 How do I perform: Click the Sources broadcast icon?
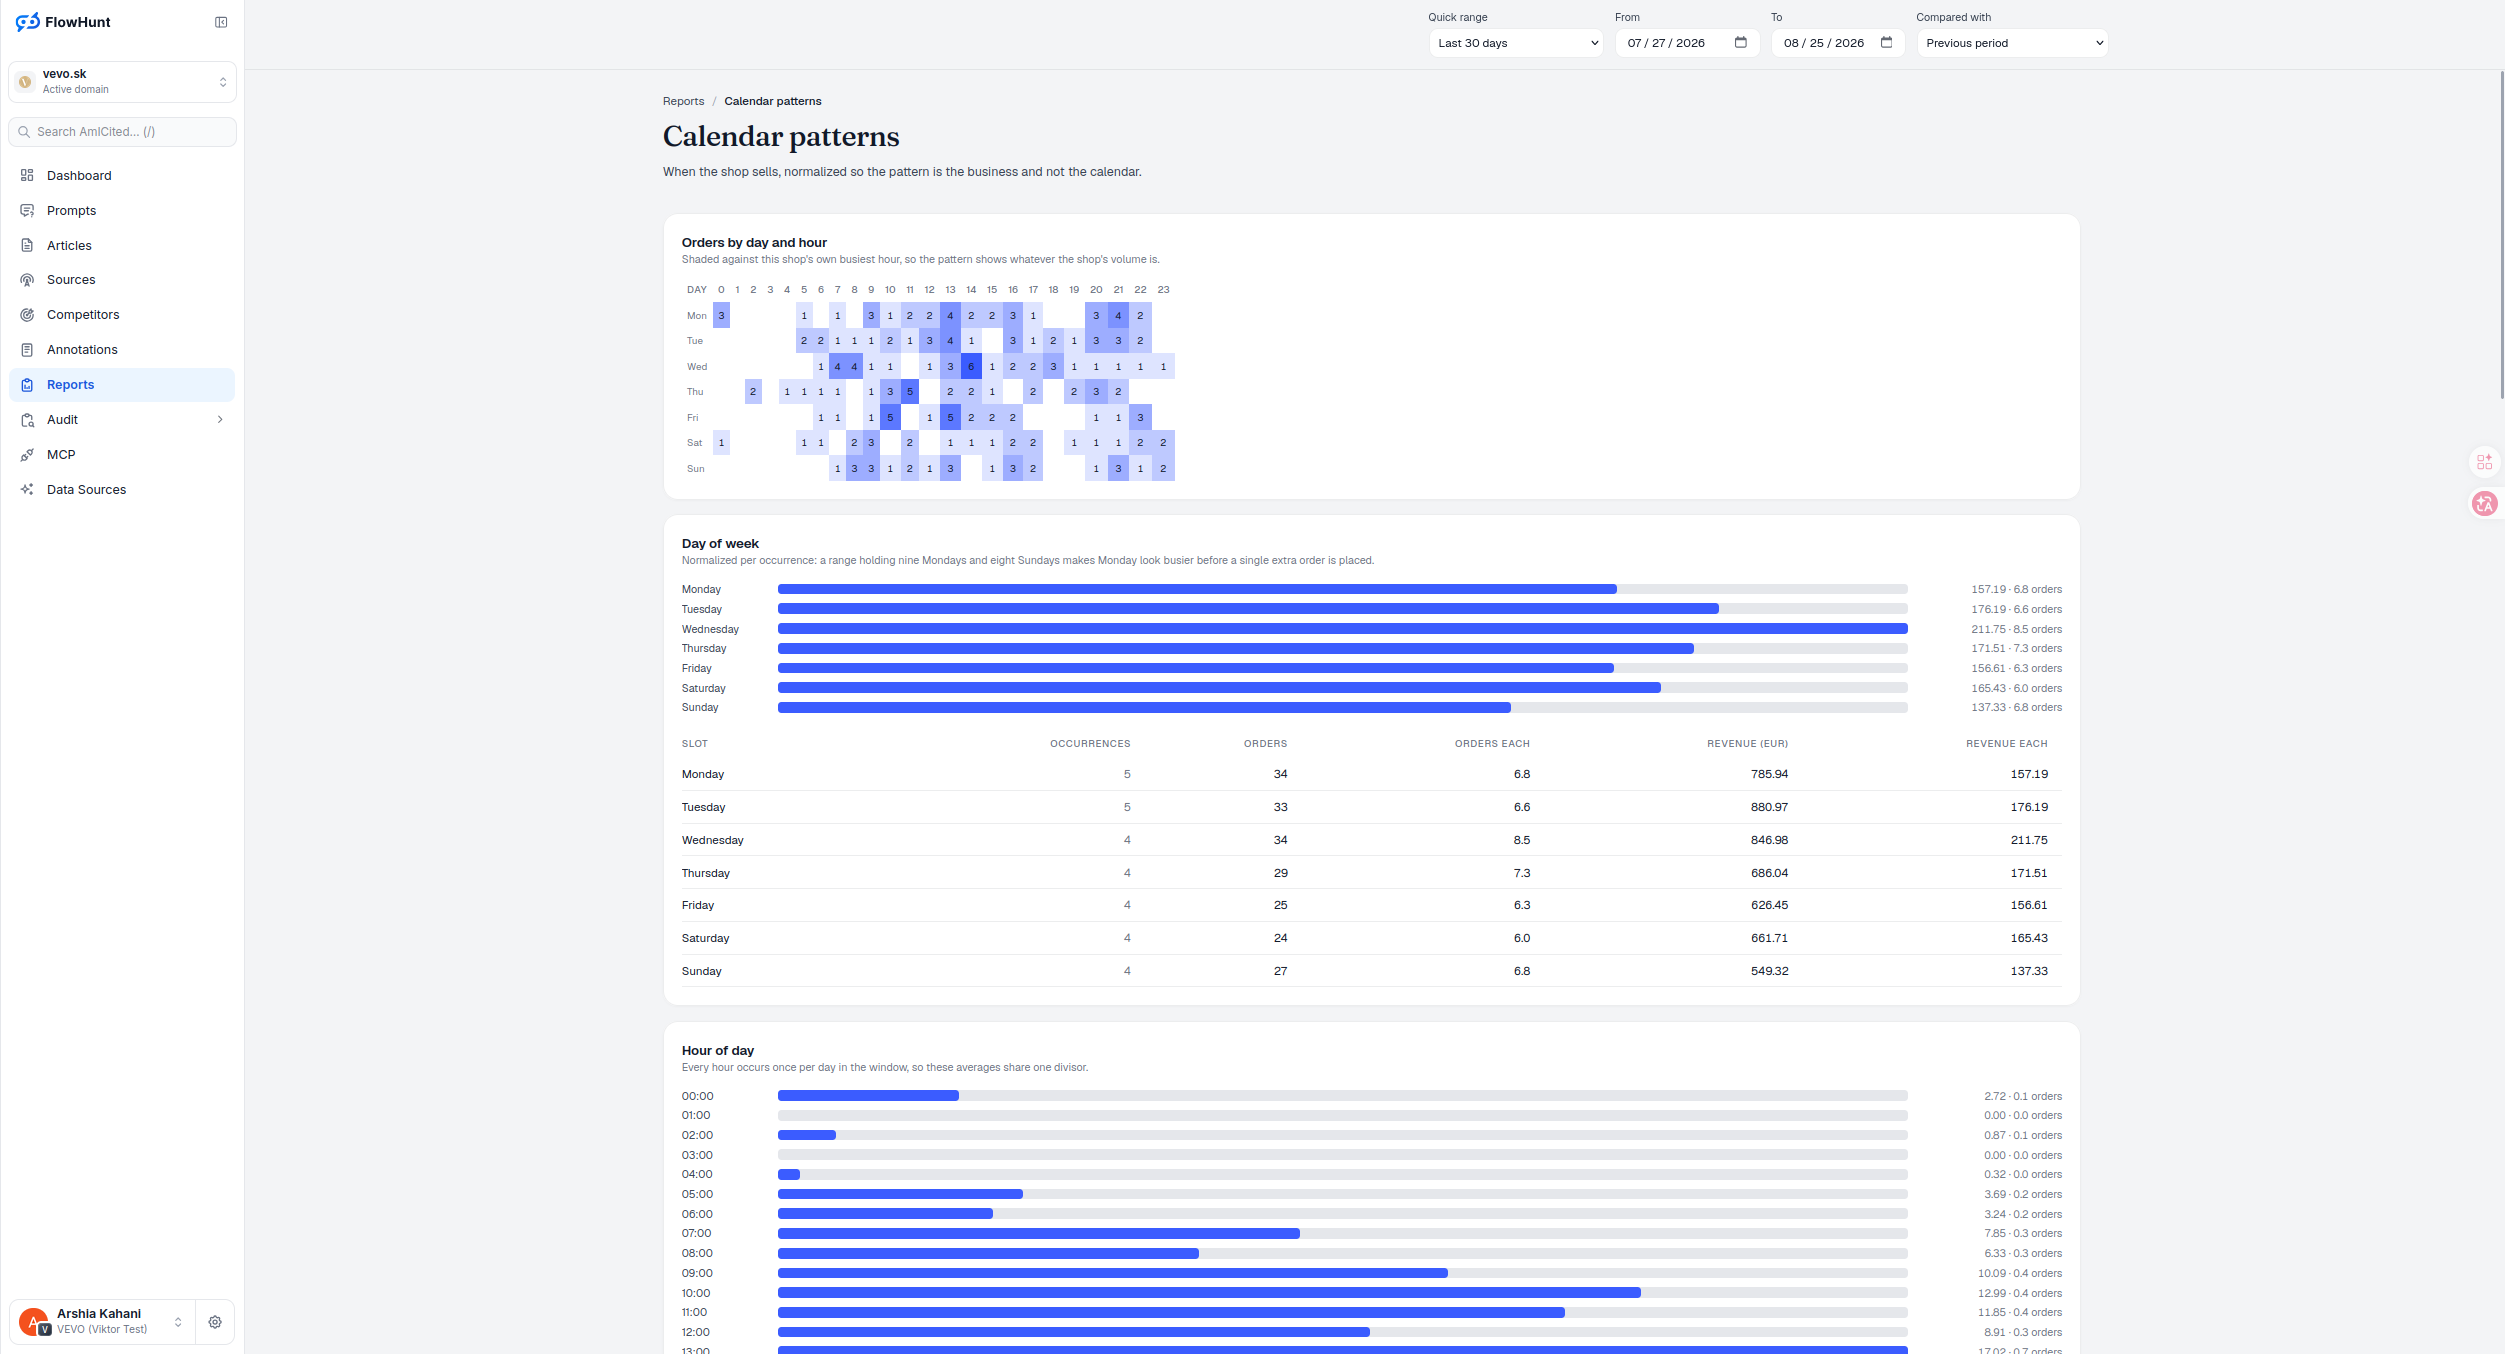coord(27,280)
